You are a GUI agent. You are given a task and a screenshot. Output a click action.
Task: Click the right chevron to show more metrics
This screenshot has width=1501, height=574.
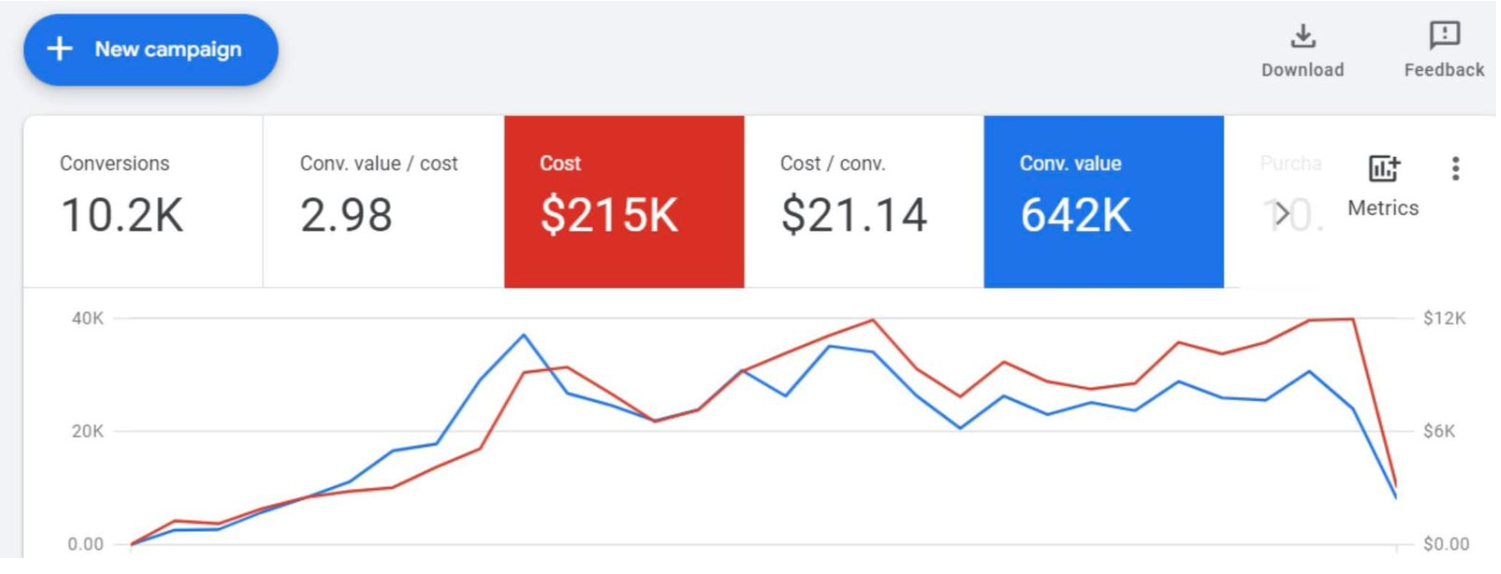point(1283,212)
